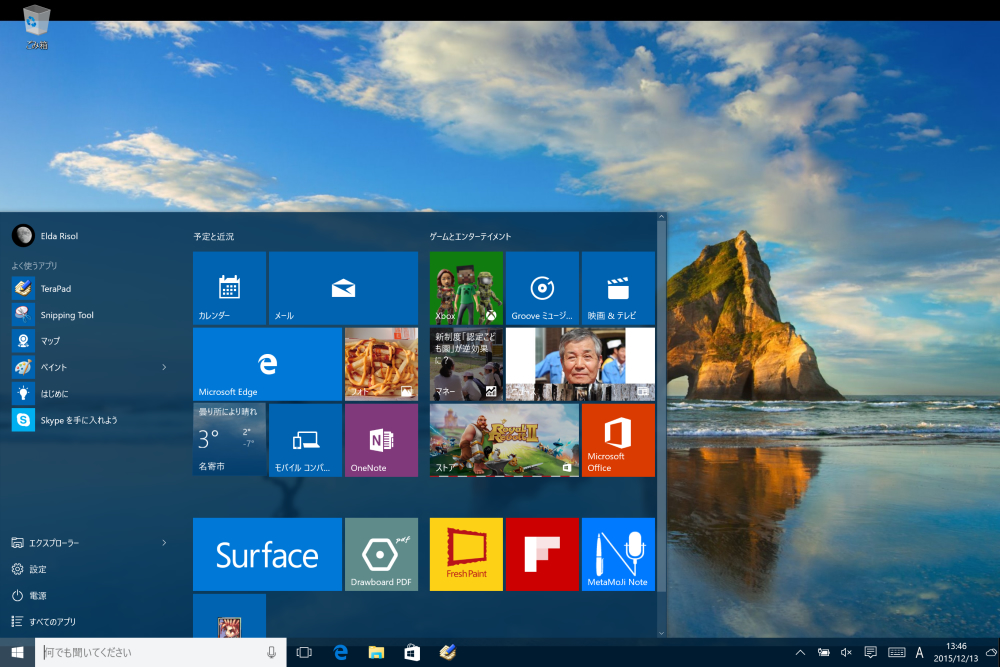
Task: Open TeraPad from the taskbar
Action: 448,652
